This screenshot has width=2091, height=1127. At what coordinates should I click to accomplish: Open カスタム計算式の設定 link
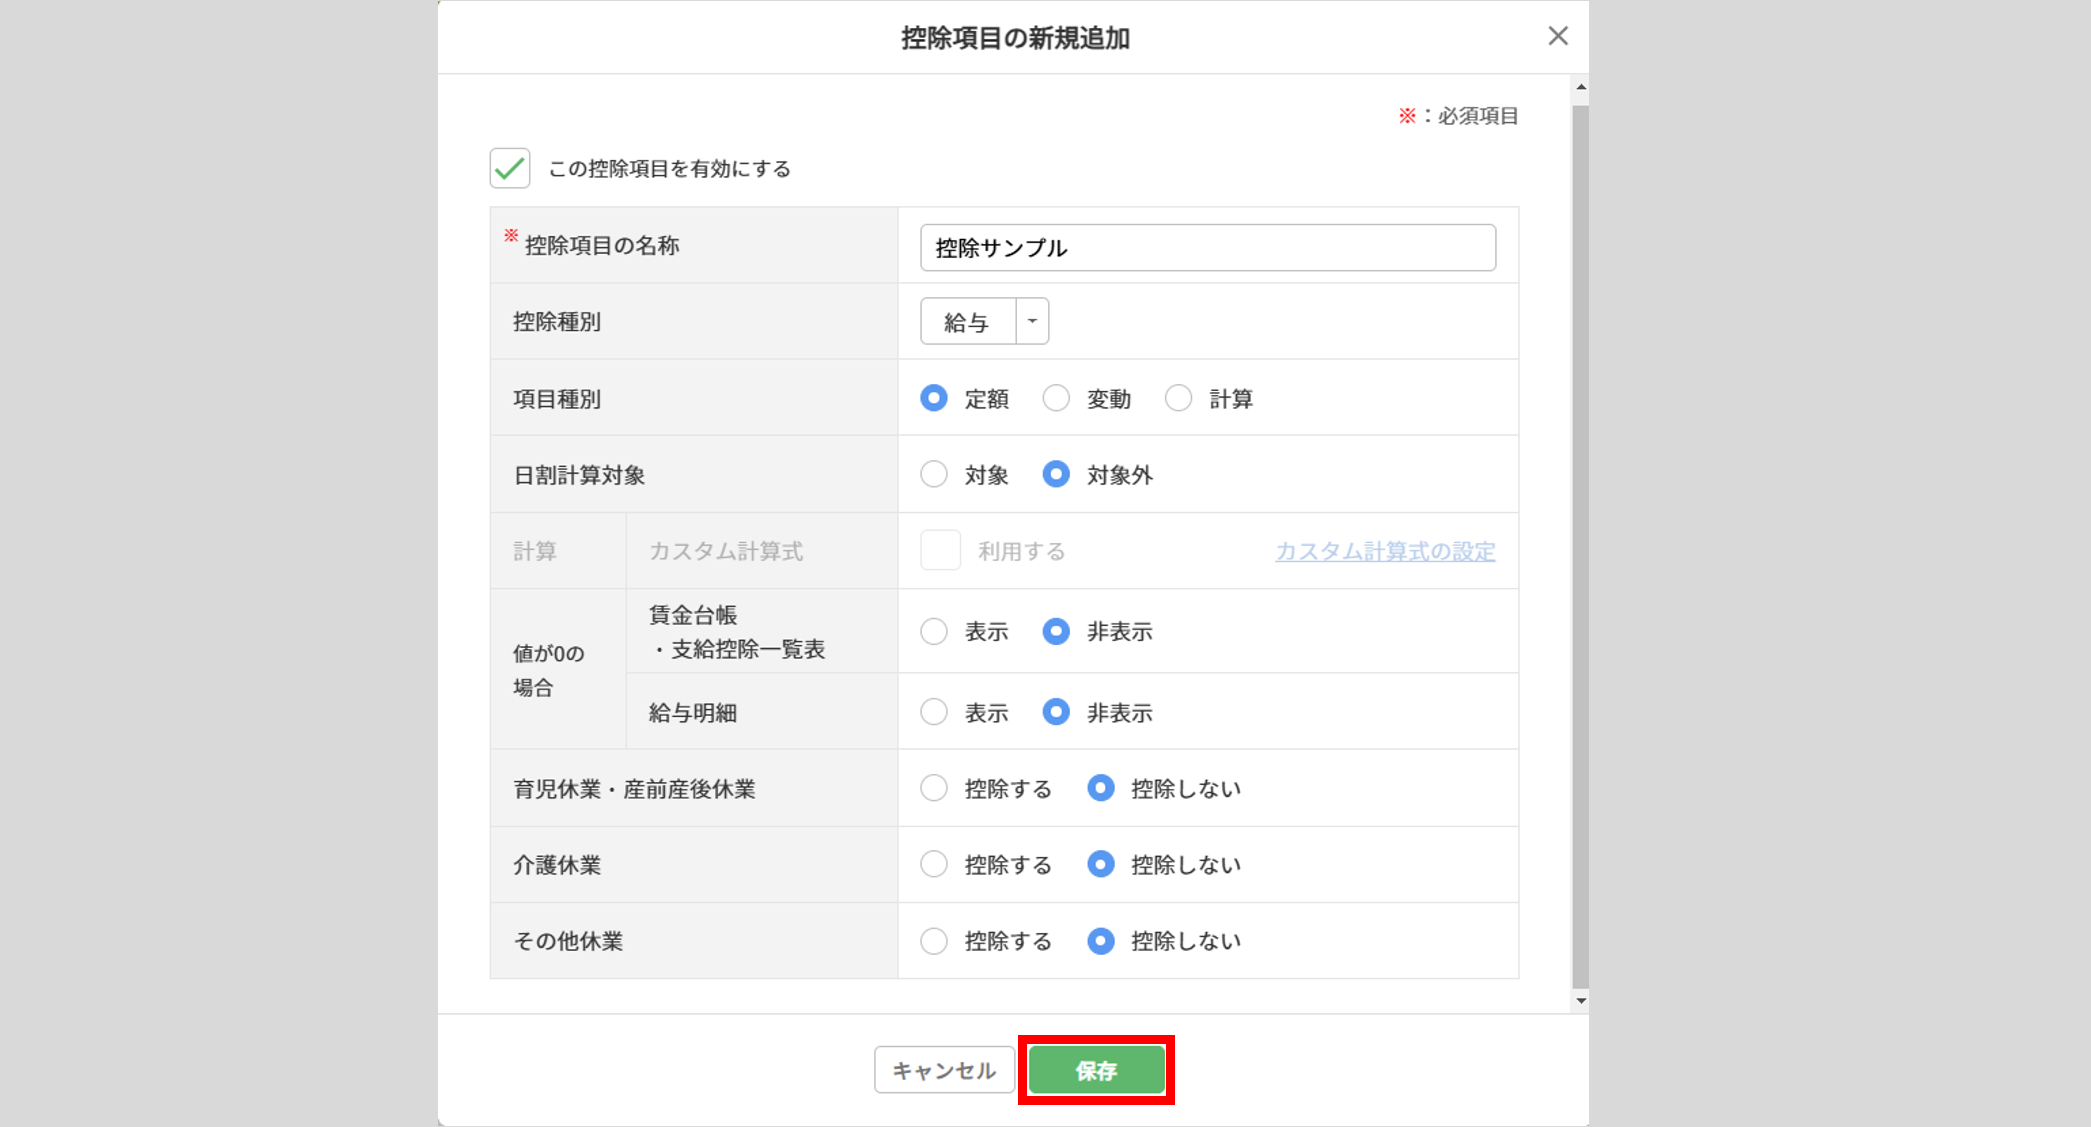tap(1385, 551)
